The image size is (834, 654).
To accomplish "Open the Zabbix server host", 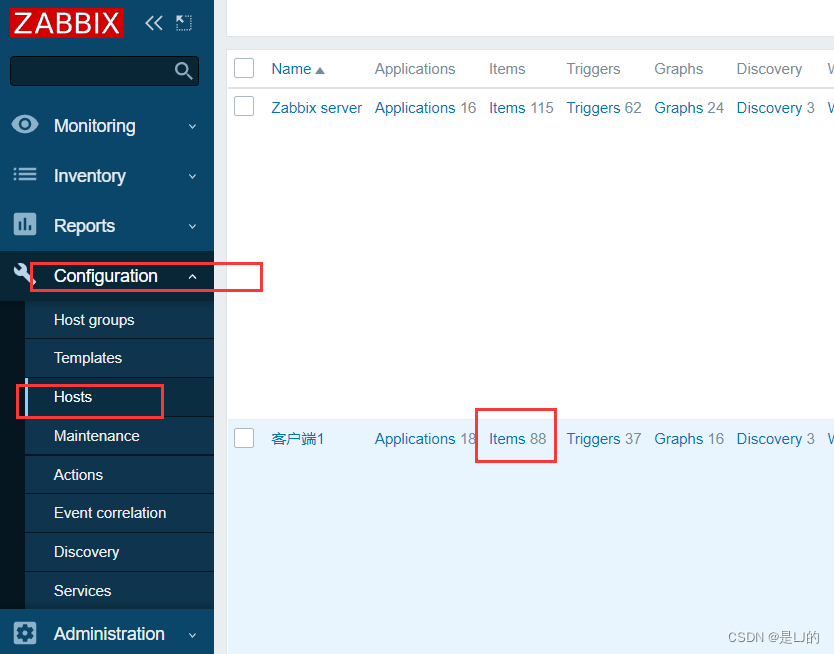I will 316,108.
